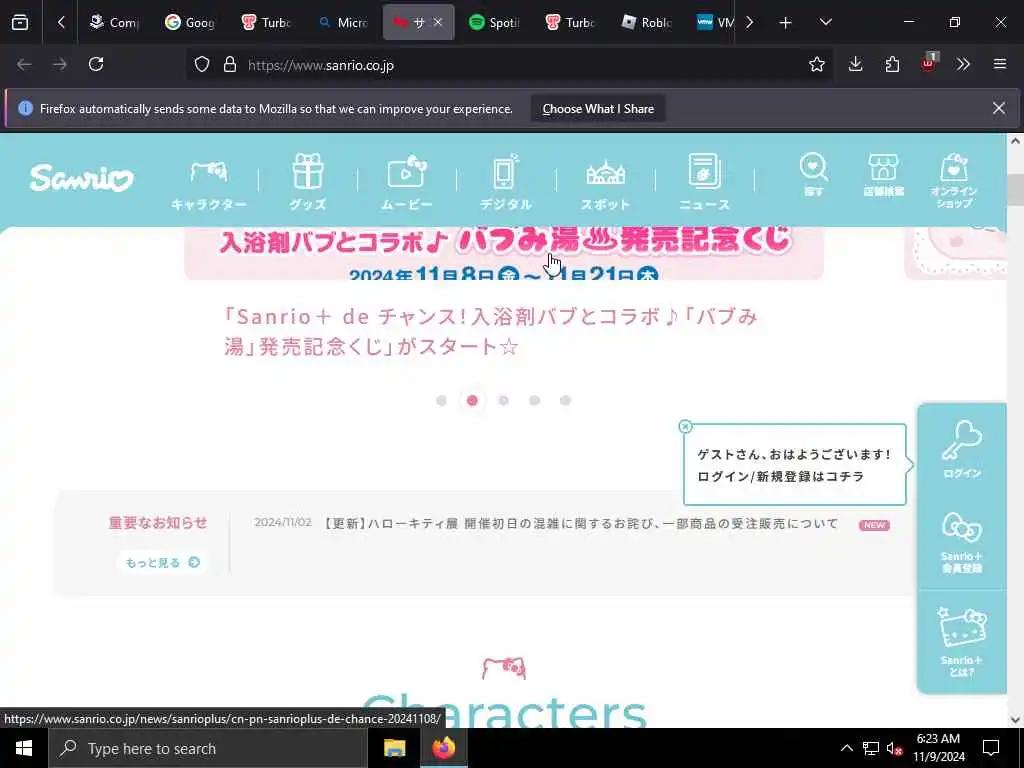Screen dimensions: 1024x768
Task: Open the キャラクター (Characters) nav icon
Action: (x=209, y=185)
